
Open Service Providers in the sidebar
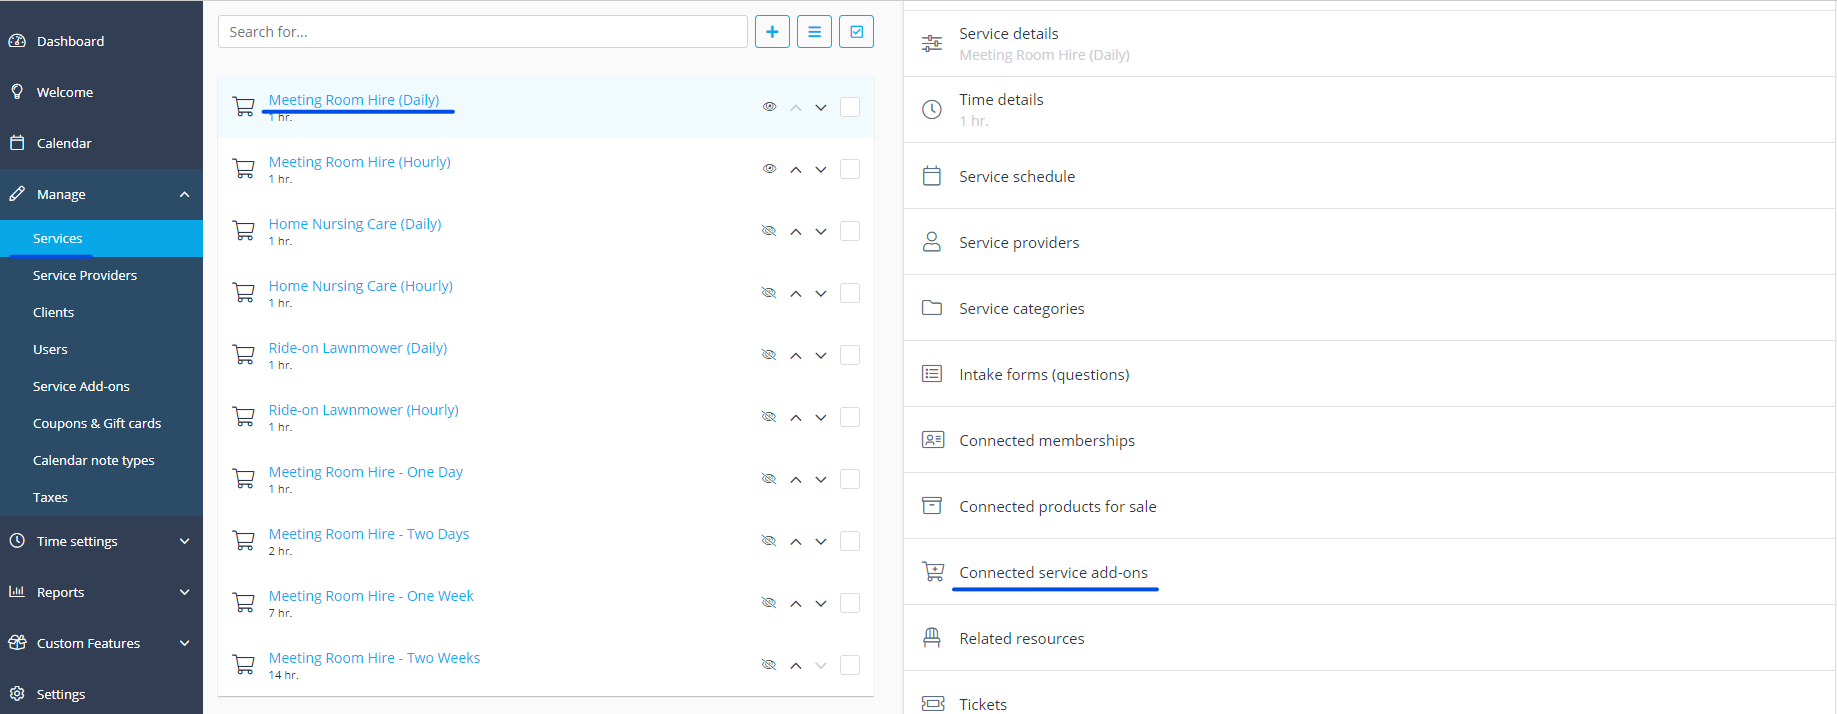85,275
